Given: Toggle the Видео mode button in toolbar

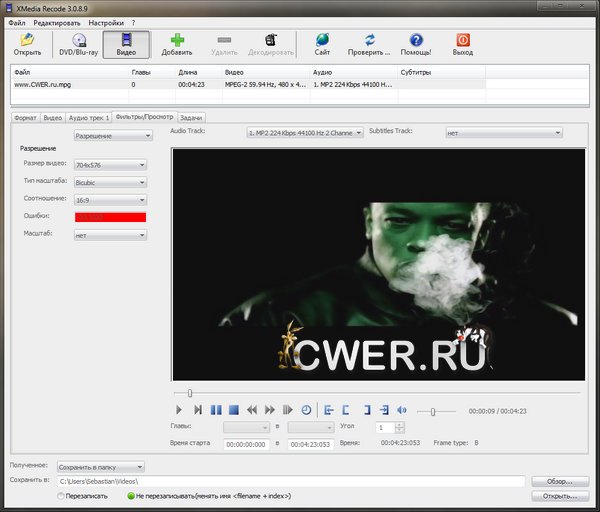Looking at the screenshot, I should [127, 44].
